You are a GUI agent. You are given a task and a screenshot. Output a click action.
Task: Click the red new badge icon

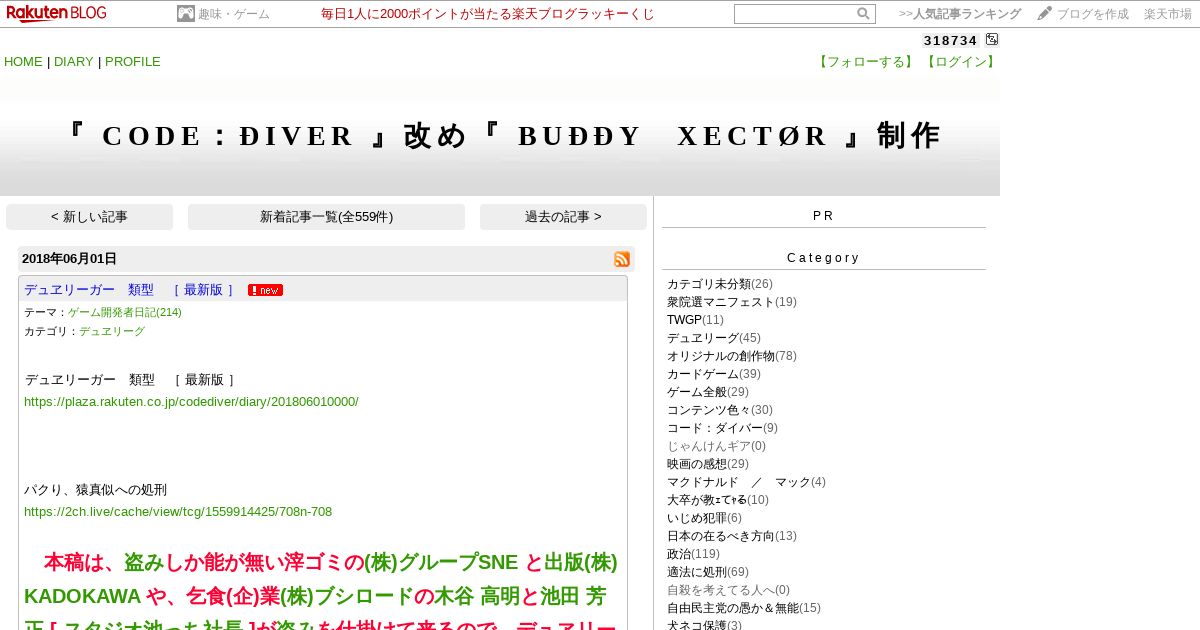pyautogui.click(x=265, y=290)
